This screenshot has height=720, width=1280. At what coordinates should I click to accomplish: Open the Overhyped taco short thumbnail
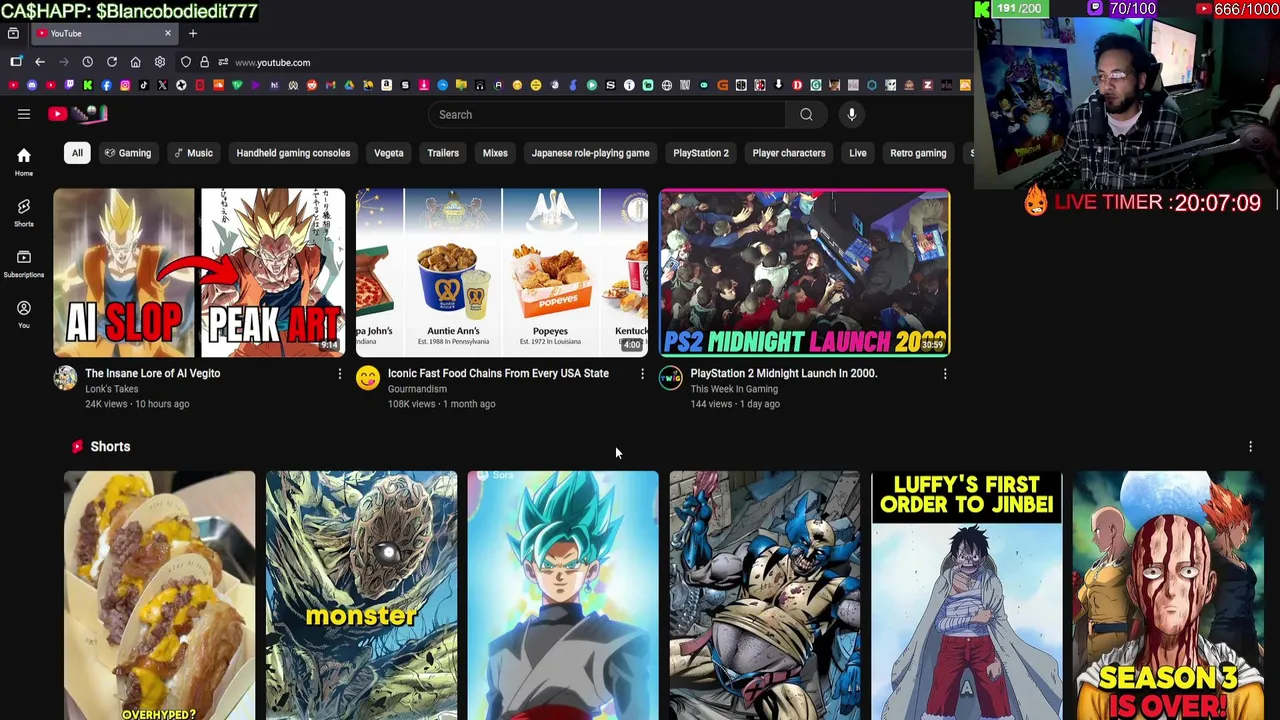tap(159, 595)
